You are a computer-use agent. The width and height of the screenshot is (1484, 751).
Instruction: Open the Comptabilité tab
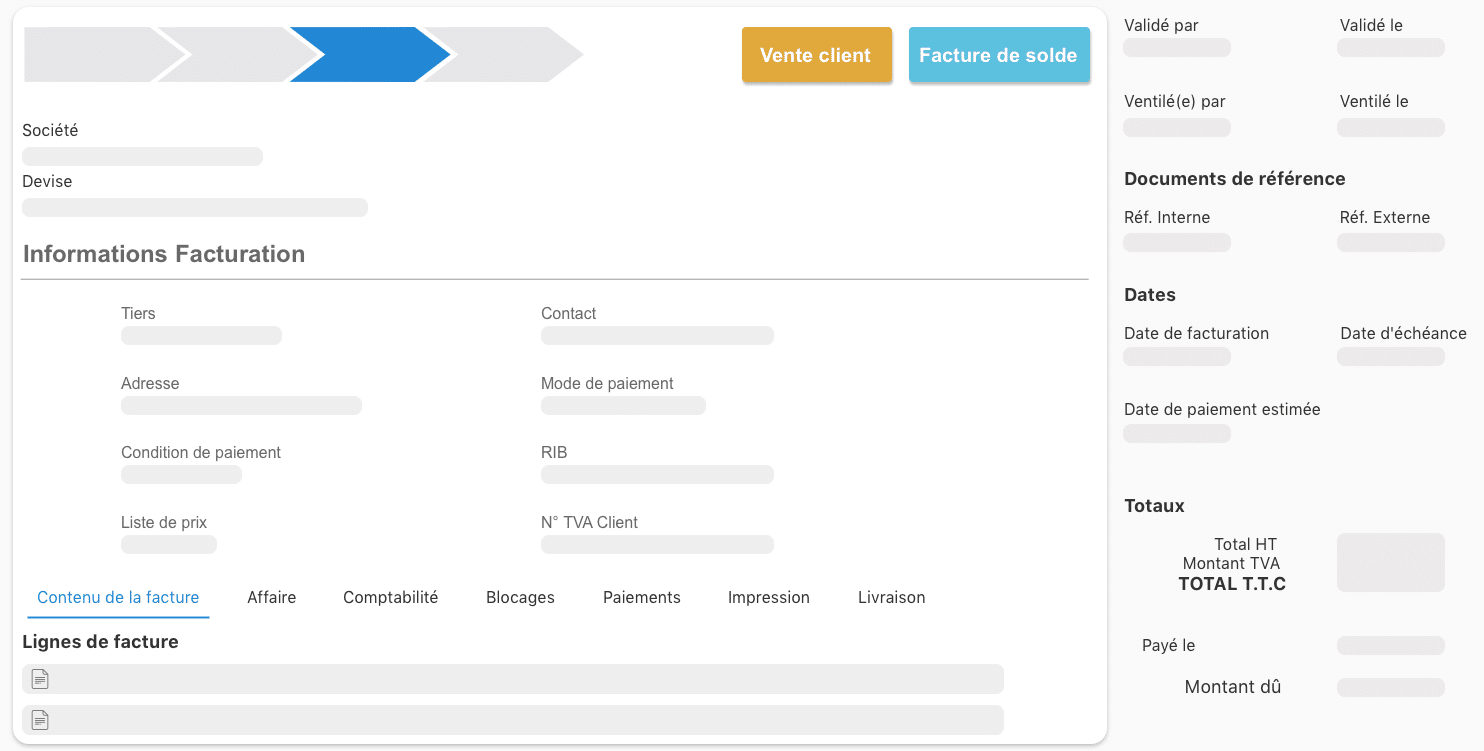(x=391, y=597)
